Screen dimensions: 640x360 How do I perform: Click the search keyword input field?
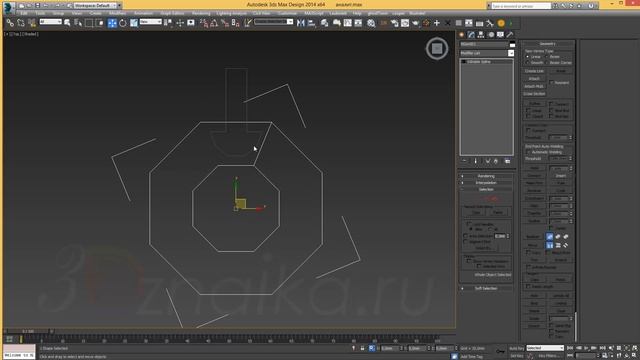521,6
